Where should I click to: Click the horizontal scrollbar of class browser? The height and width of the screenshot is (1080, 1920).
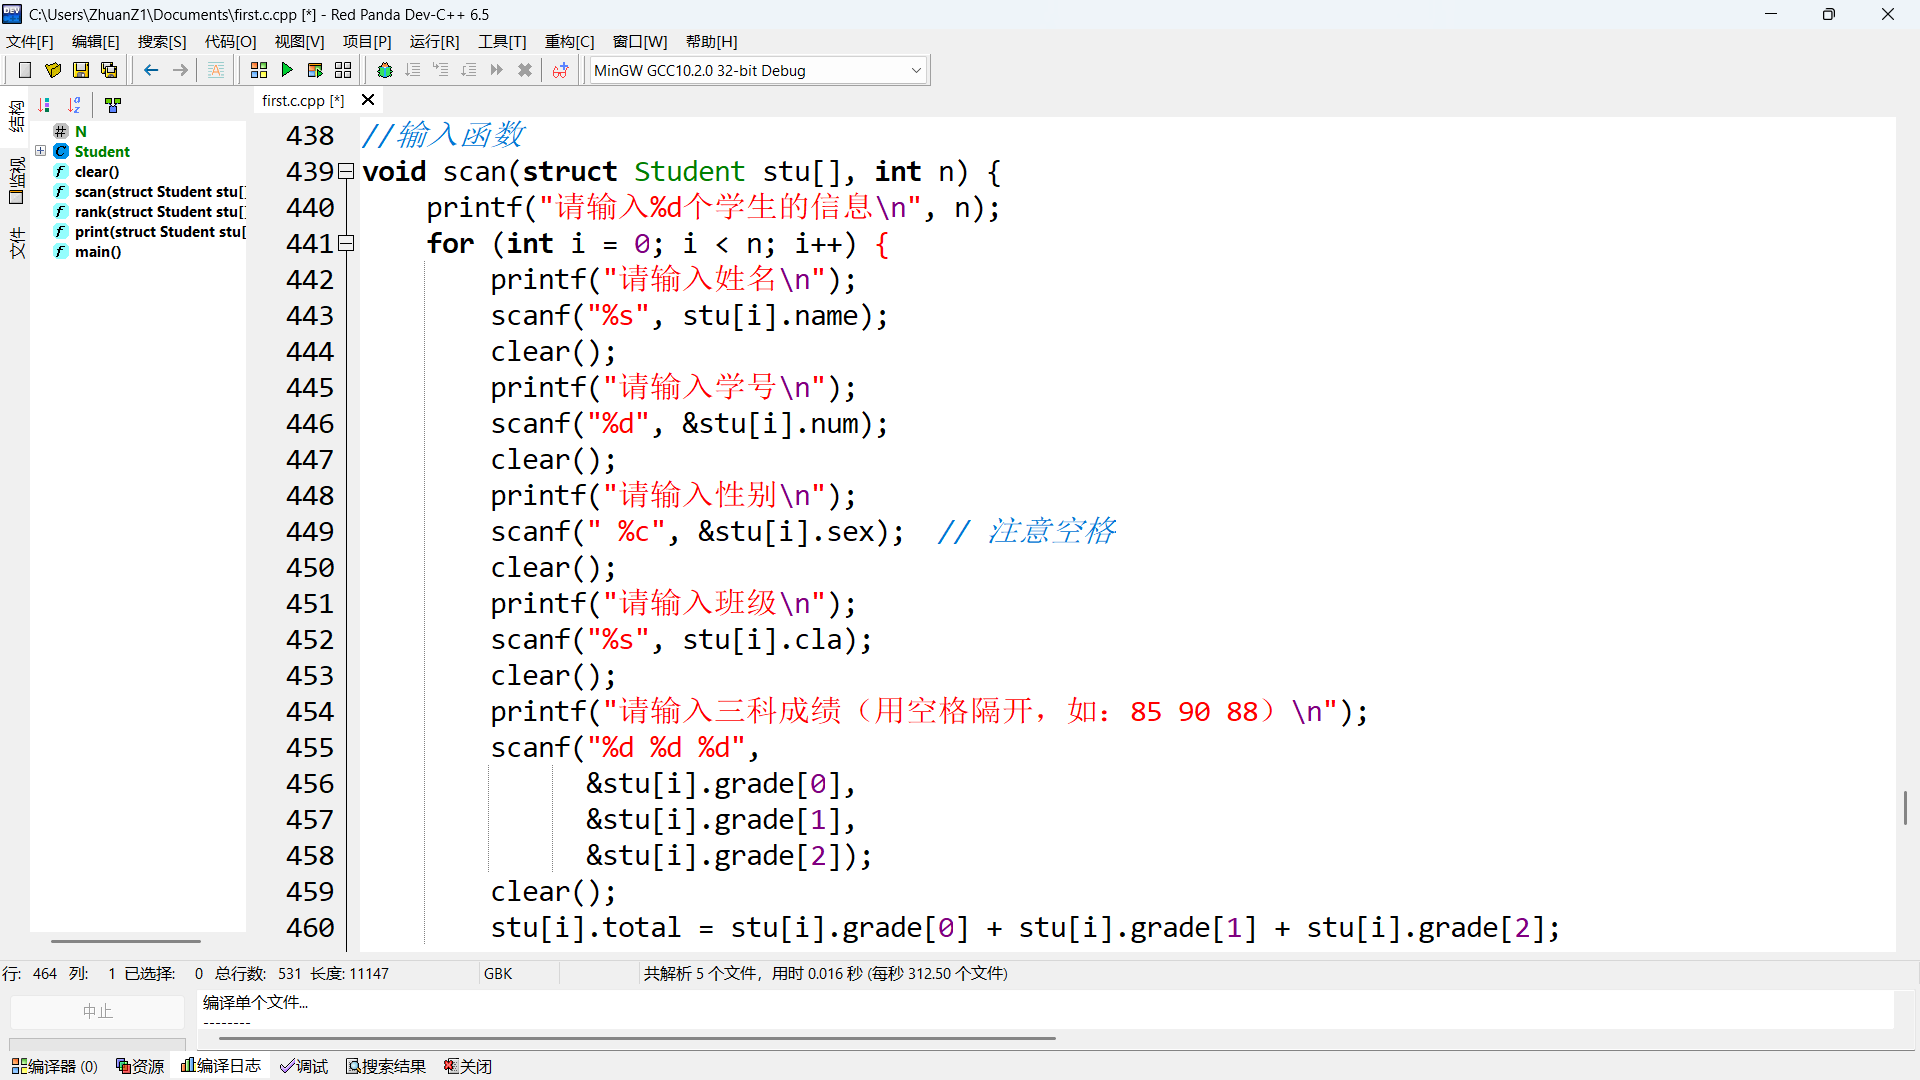pyautogui.click(x=126, y=941)
